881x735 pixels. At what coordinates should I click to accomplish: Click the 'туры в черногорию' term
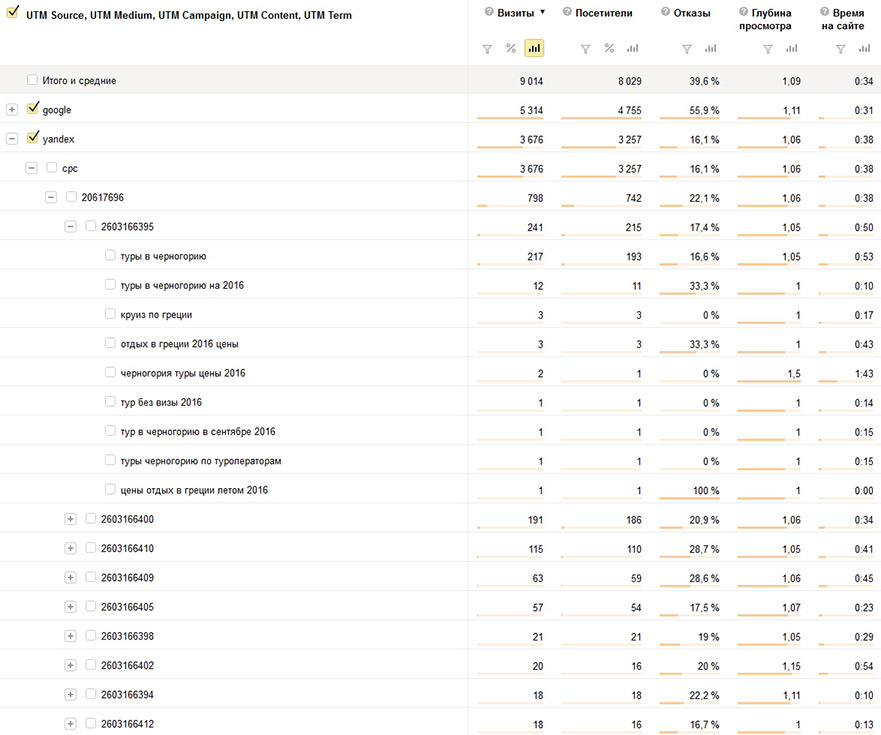163,256
